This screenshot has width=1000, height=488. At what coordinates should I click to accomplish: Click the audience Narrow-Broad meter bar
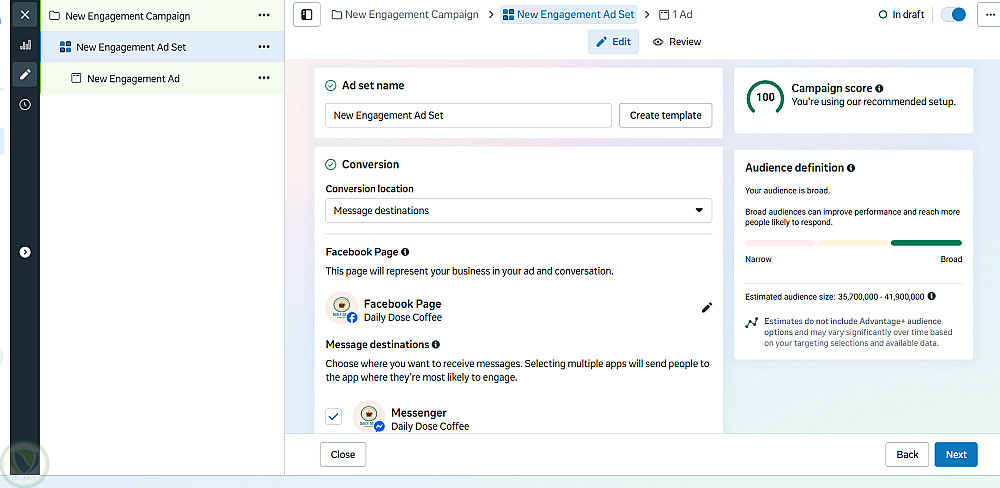(x=853, y=242)
